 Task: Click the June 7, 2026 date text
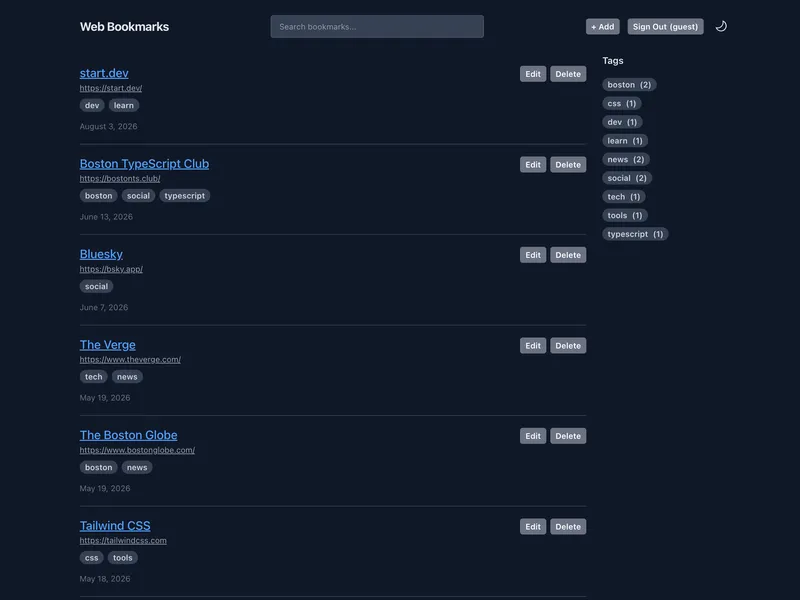tap(104, 307)
